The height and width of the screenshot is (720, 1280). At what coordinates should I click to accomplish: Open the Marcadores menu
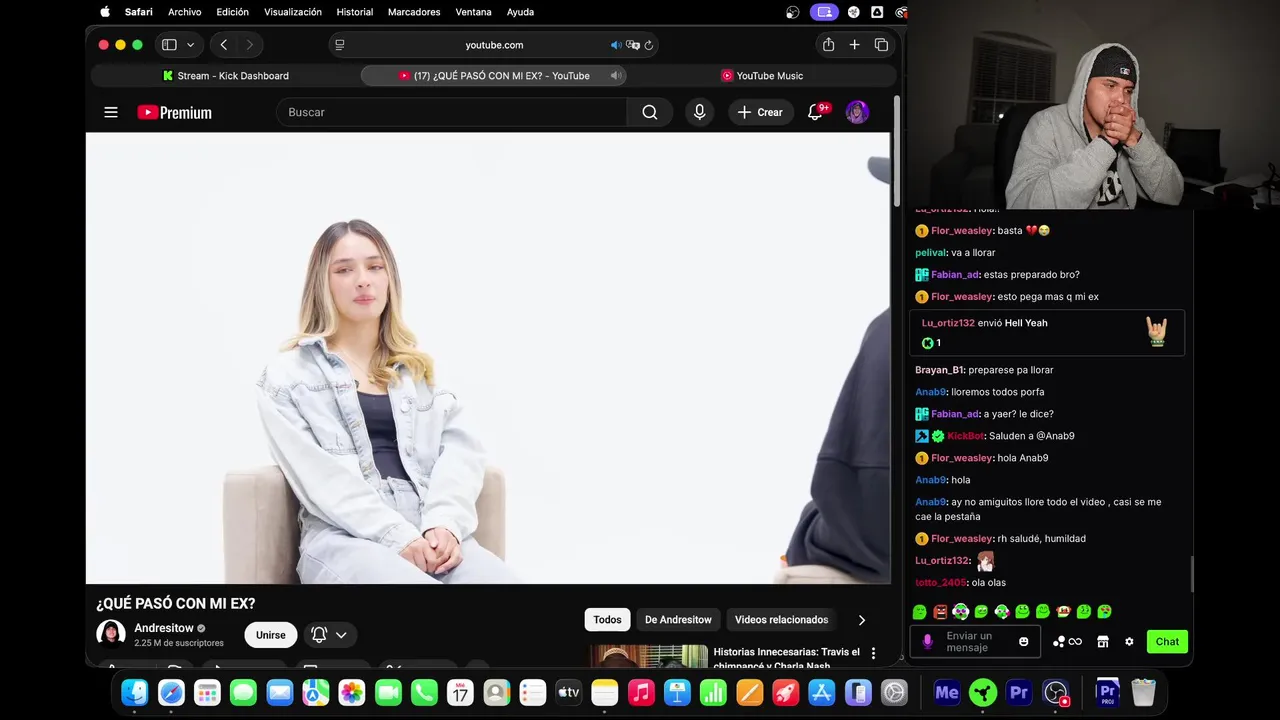414,12
